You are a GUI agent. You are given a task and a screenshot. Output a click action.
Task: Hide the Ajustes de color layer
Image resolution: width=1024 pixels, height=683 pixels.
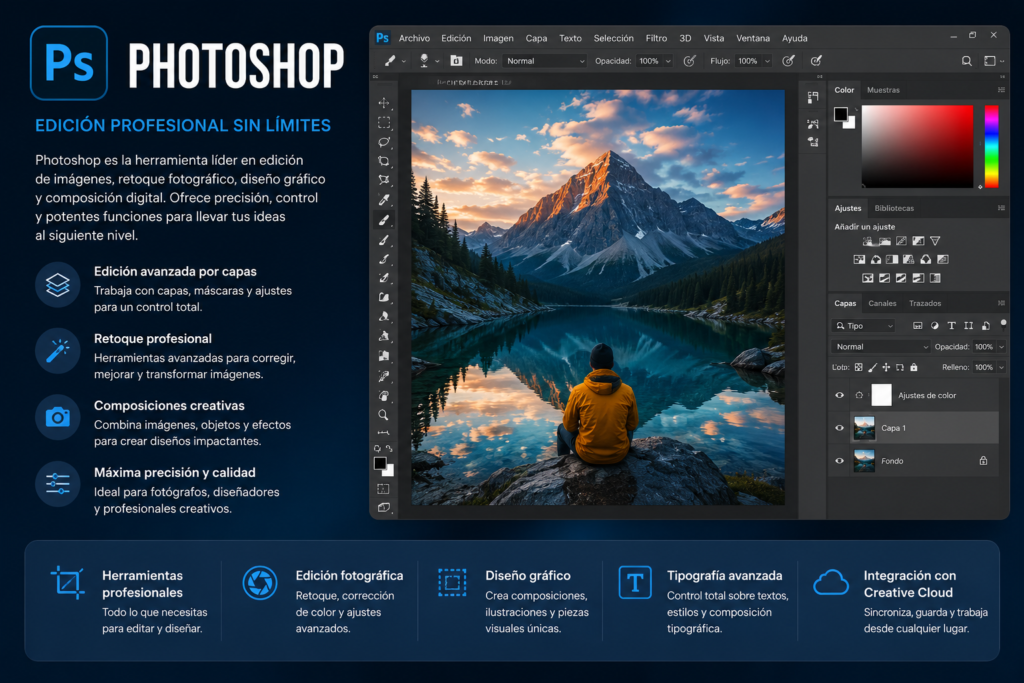click(840, 395)
